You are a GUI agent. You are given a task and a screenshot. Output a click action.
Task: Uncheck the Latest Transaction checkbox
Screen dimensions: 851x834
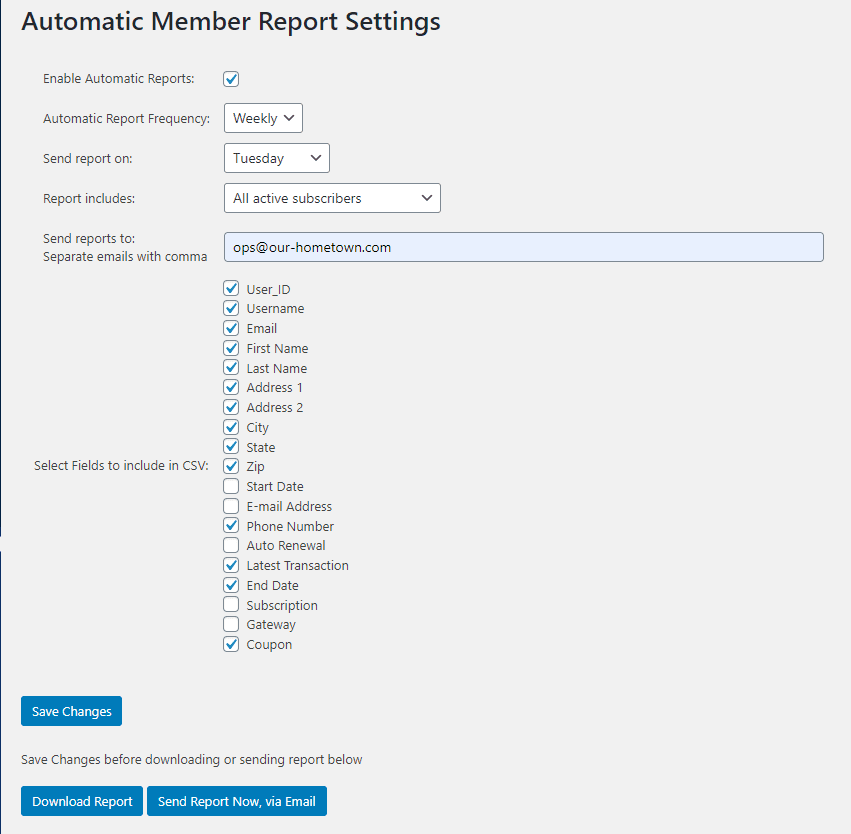[x=231, y=565]
